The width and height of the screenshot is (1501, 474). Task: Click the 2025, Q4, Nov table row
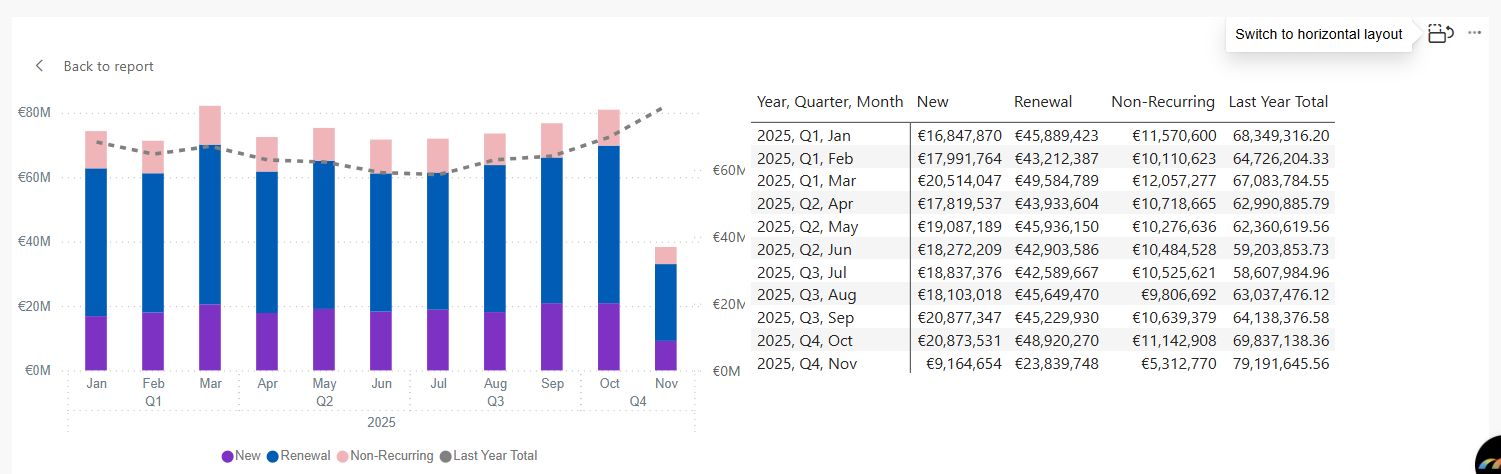click(x=804, y=363)
